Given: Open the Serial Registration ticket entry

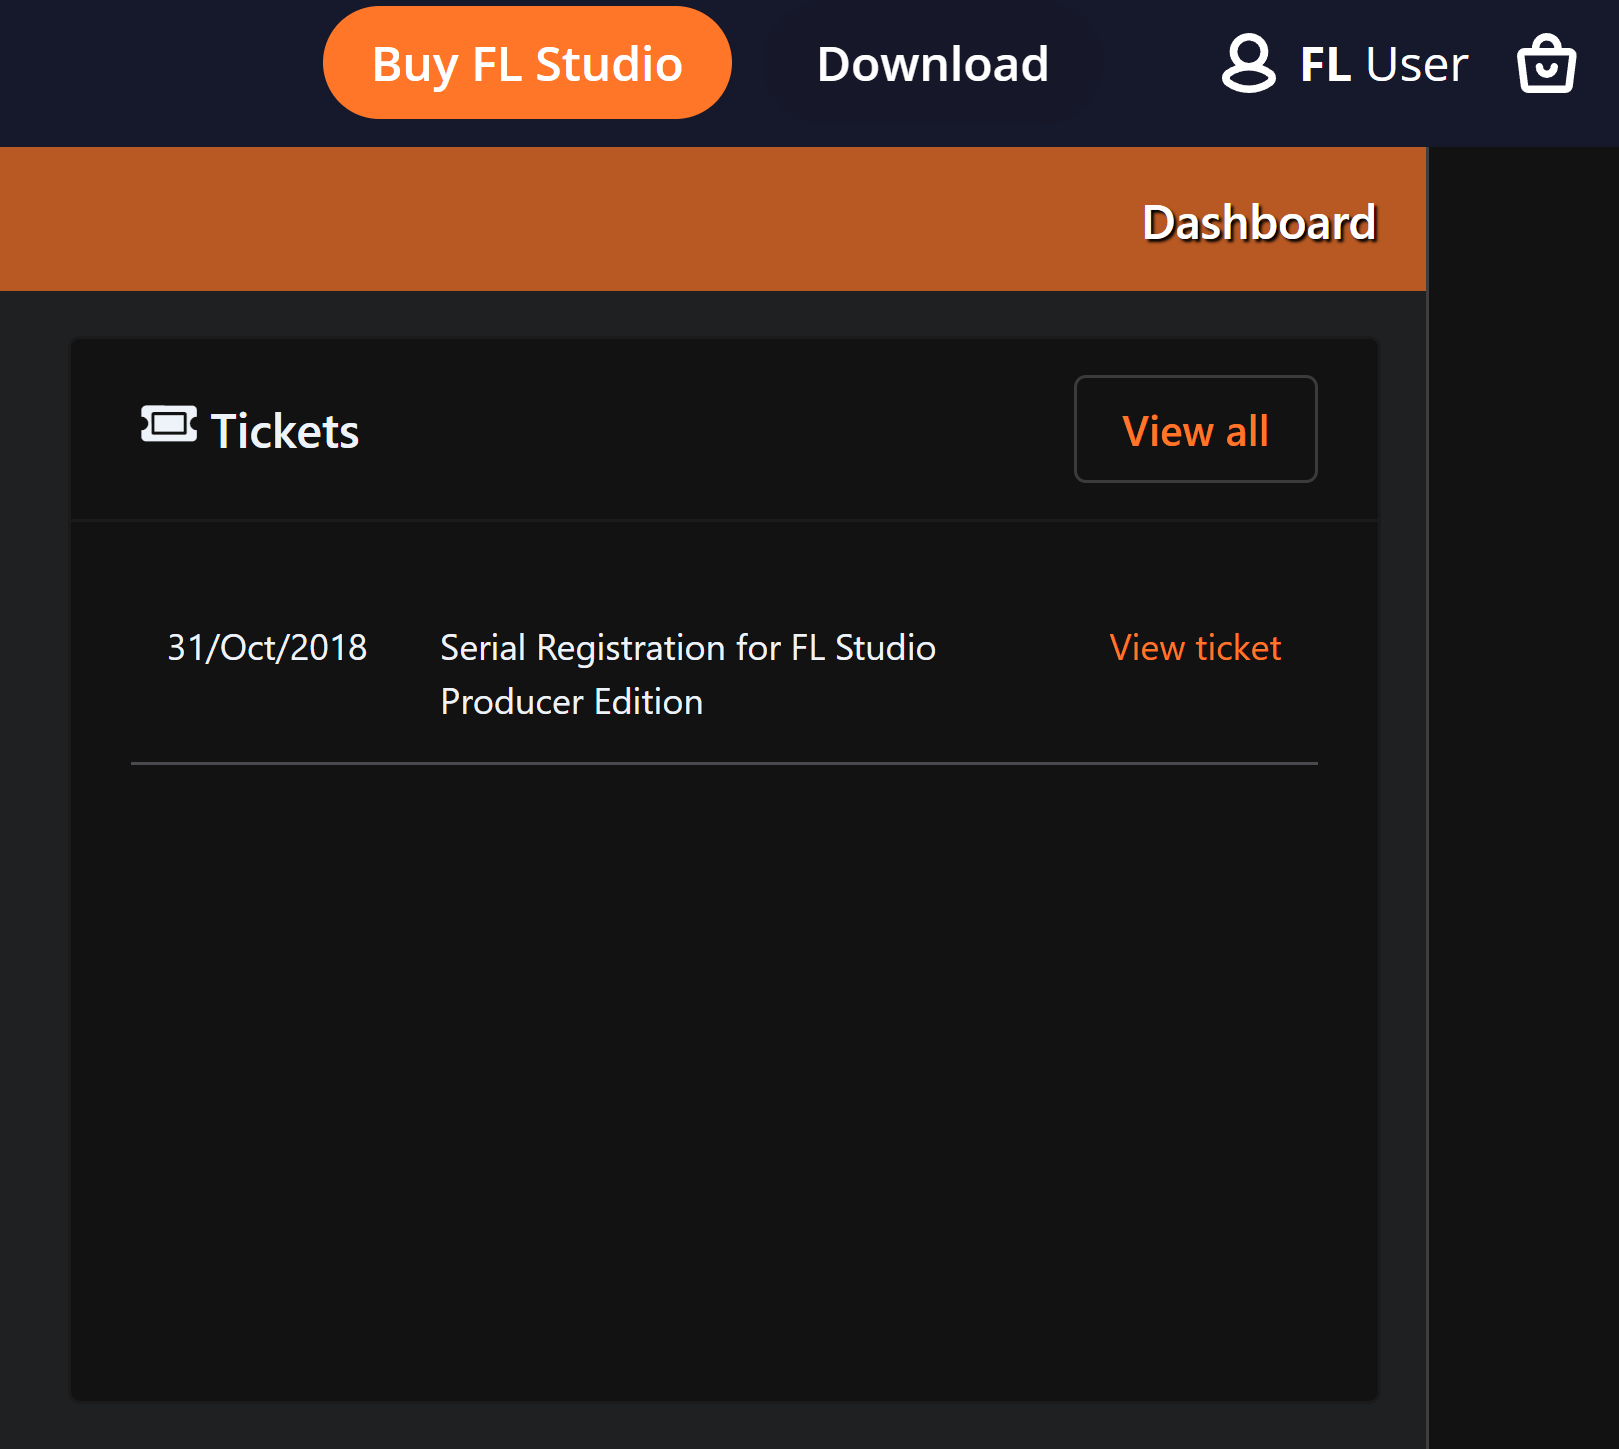Looking at the screenshot, I should (688, 674).
